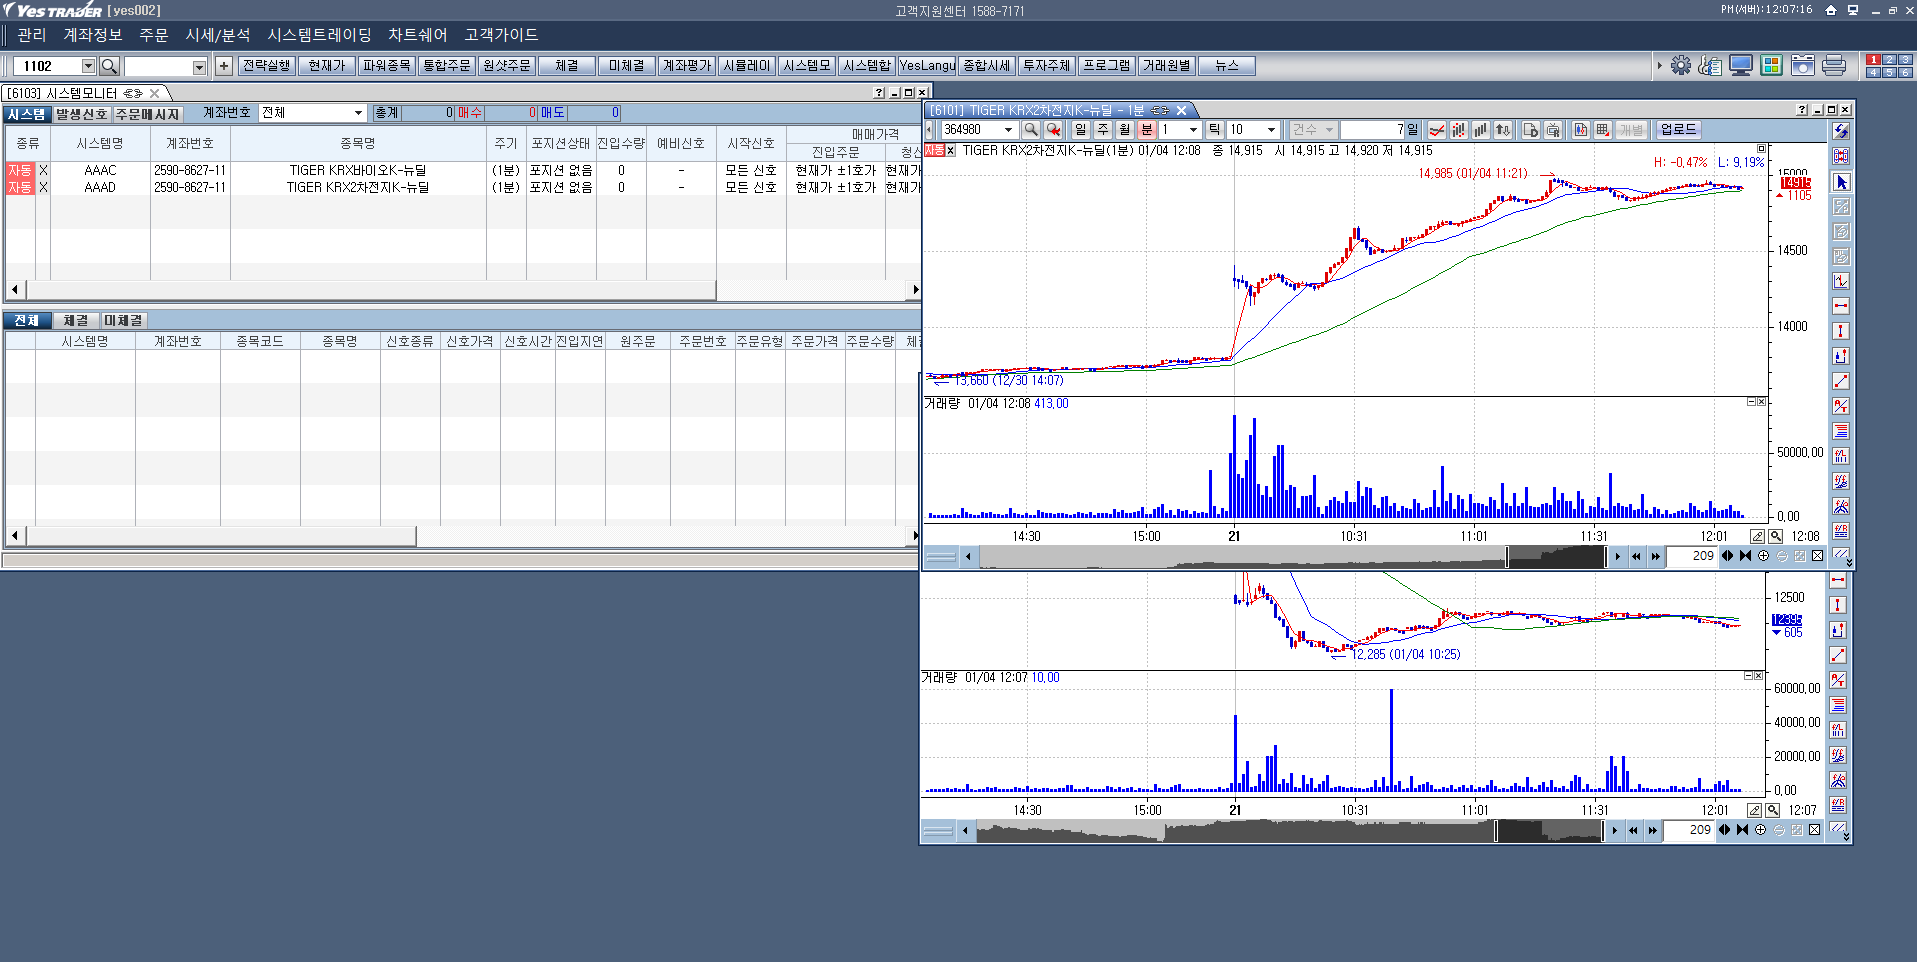Click the screen number 1102 input field
Image resolution: width=1917 pixels, height=962 pixels.
pos(48,66)
